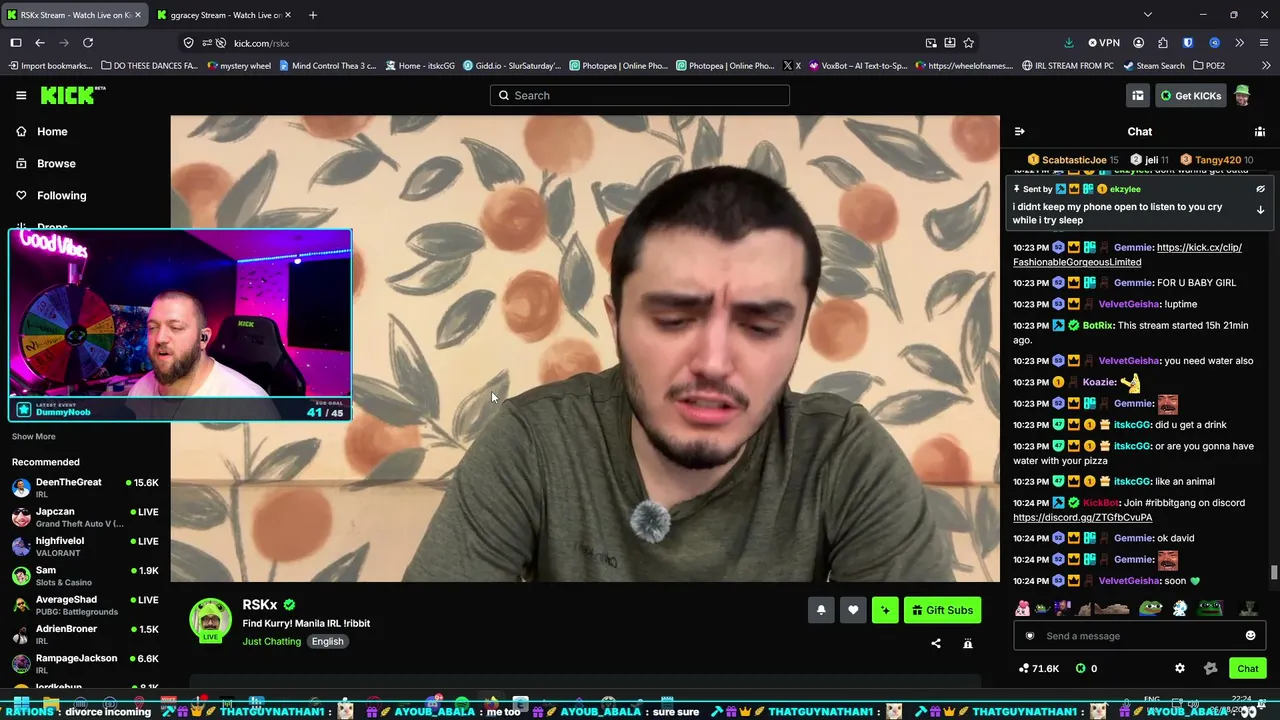The width and height of the screenshot is (1280, 720).
Task: Click the KICK beta logo
Action: (x=73, y=95)
